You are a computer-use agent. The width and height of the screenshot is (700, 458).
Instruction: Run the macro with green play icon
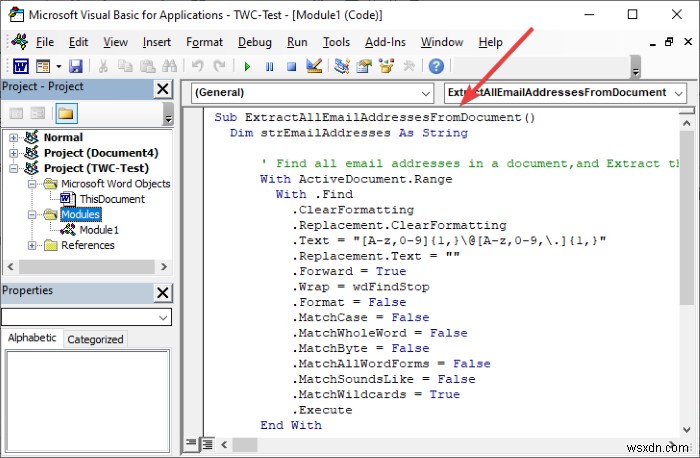coord(247,67)
